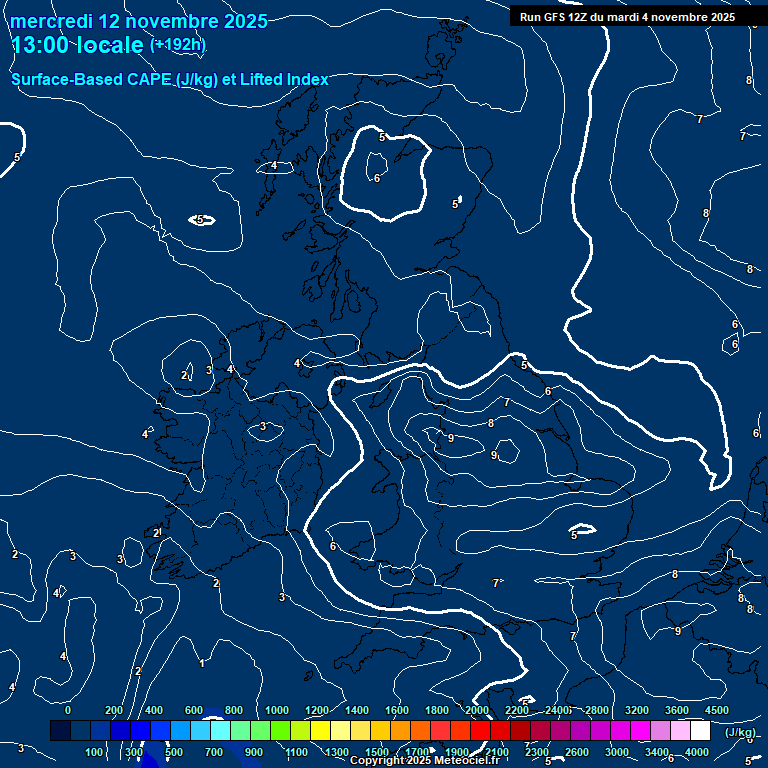
Task: Select the sky blue swatch between 600 and 700
Action: [200, 730]
